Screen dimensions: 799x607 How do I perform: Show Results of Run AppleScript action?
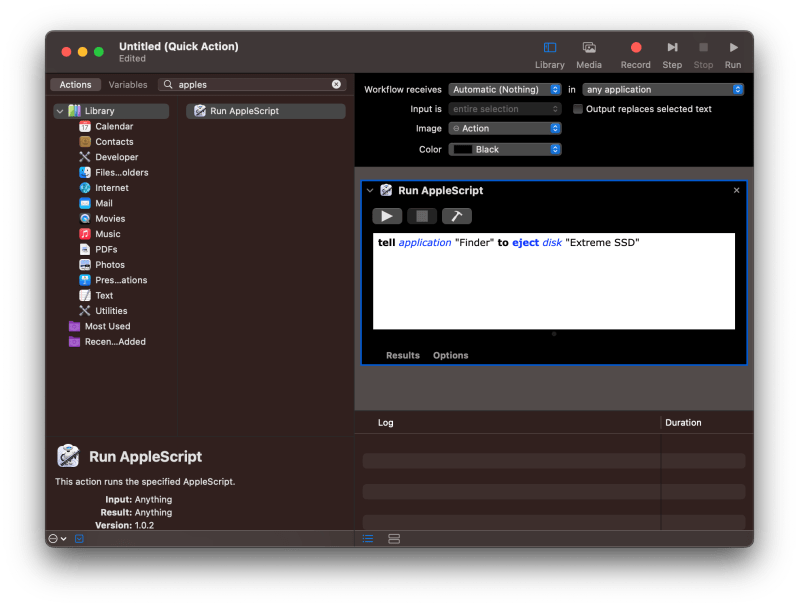click(x=403, y=355)
